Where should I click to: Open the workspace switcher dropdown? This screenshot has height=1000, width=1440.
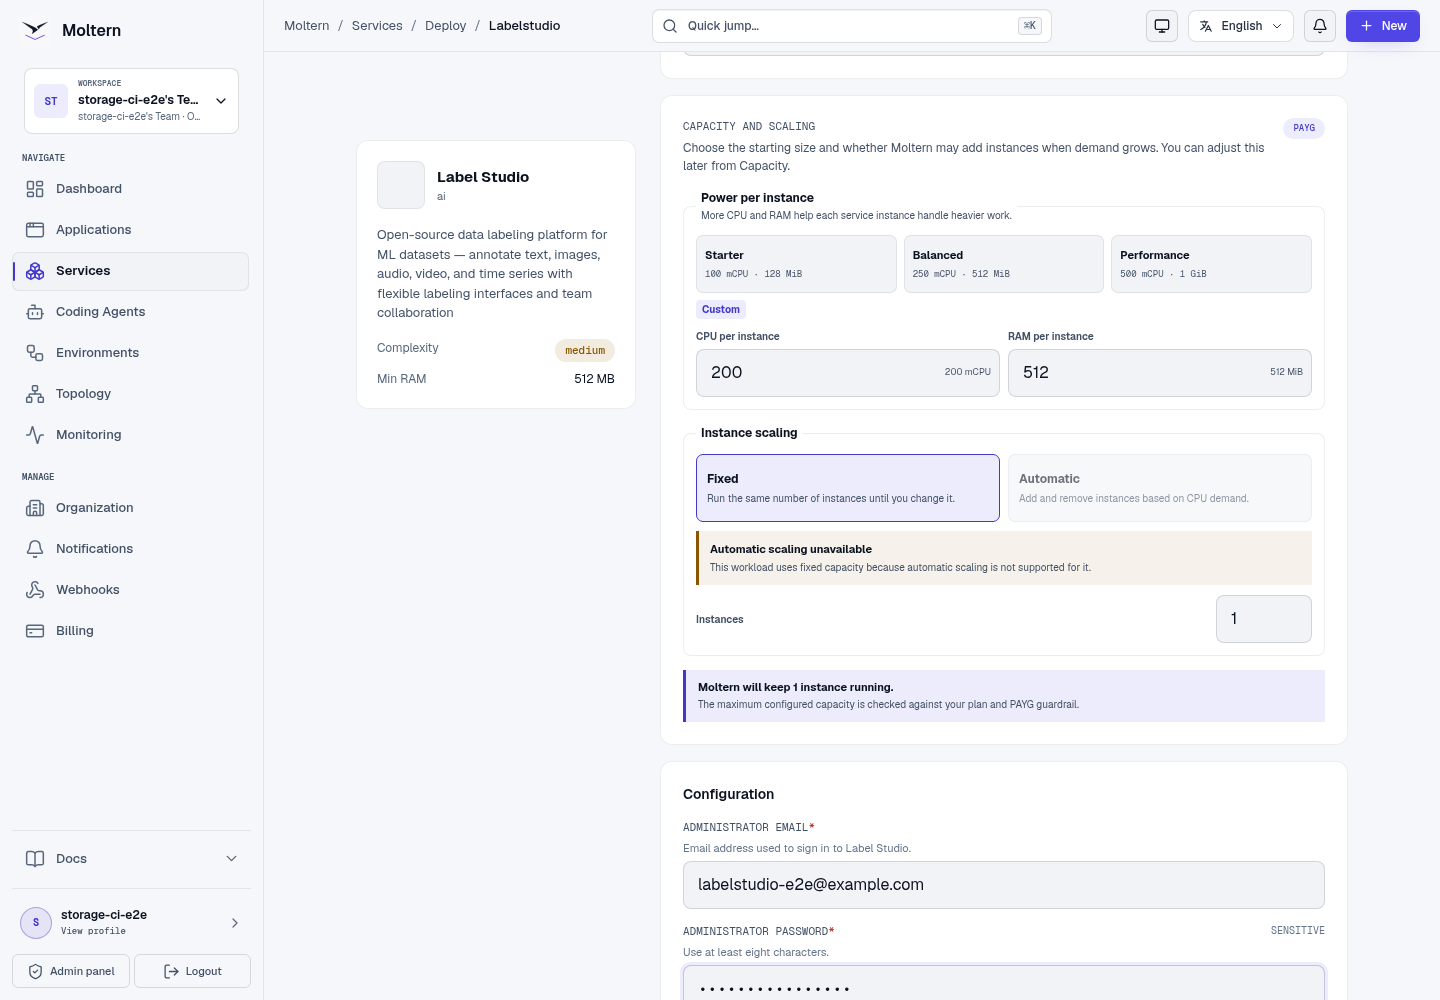(131, 101)
